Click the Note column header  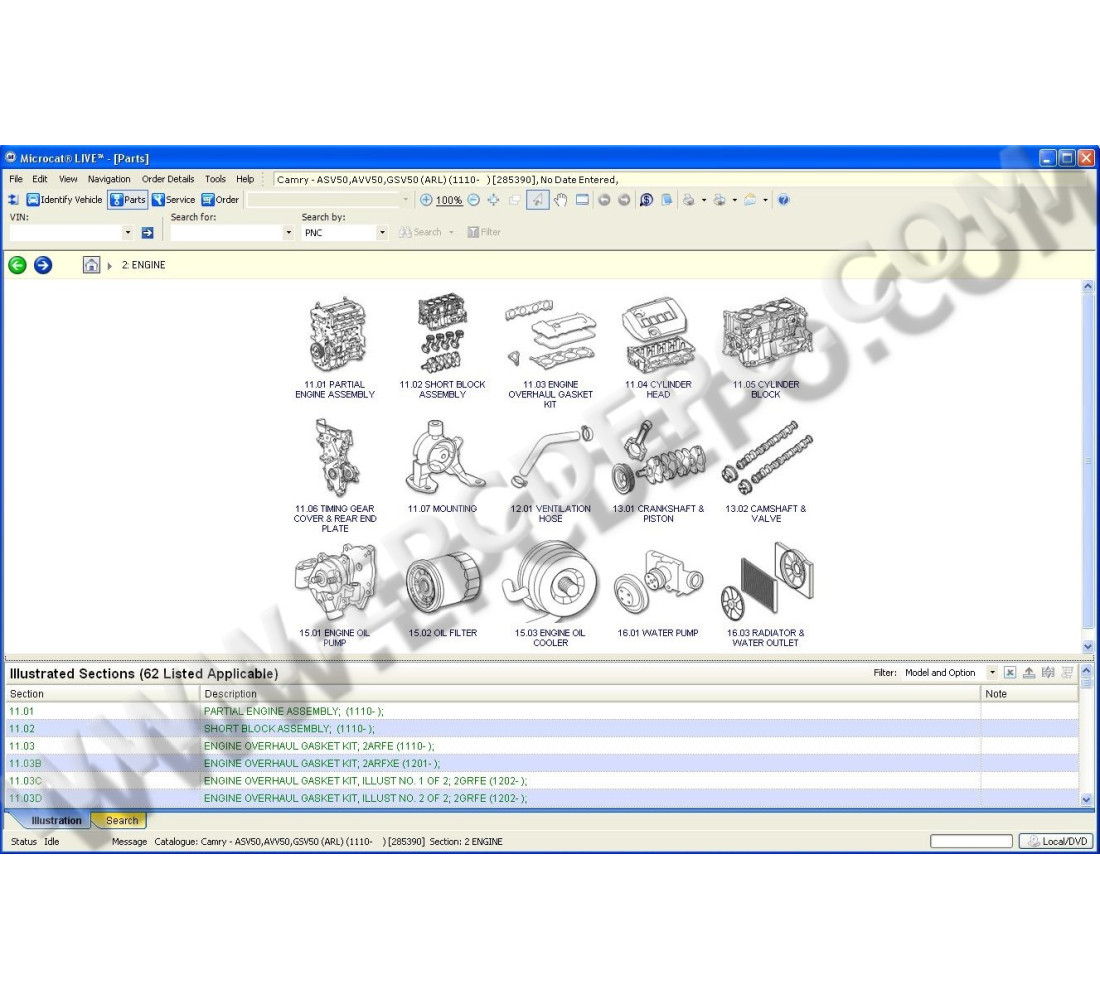pyautogui.click(x=1029, y=694)
